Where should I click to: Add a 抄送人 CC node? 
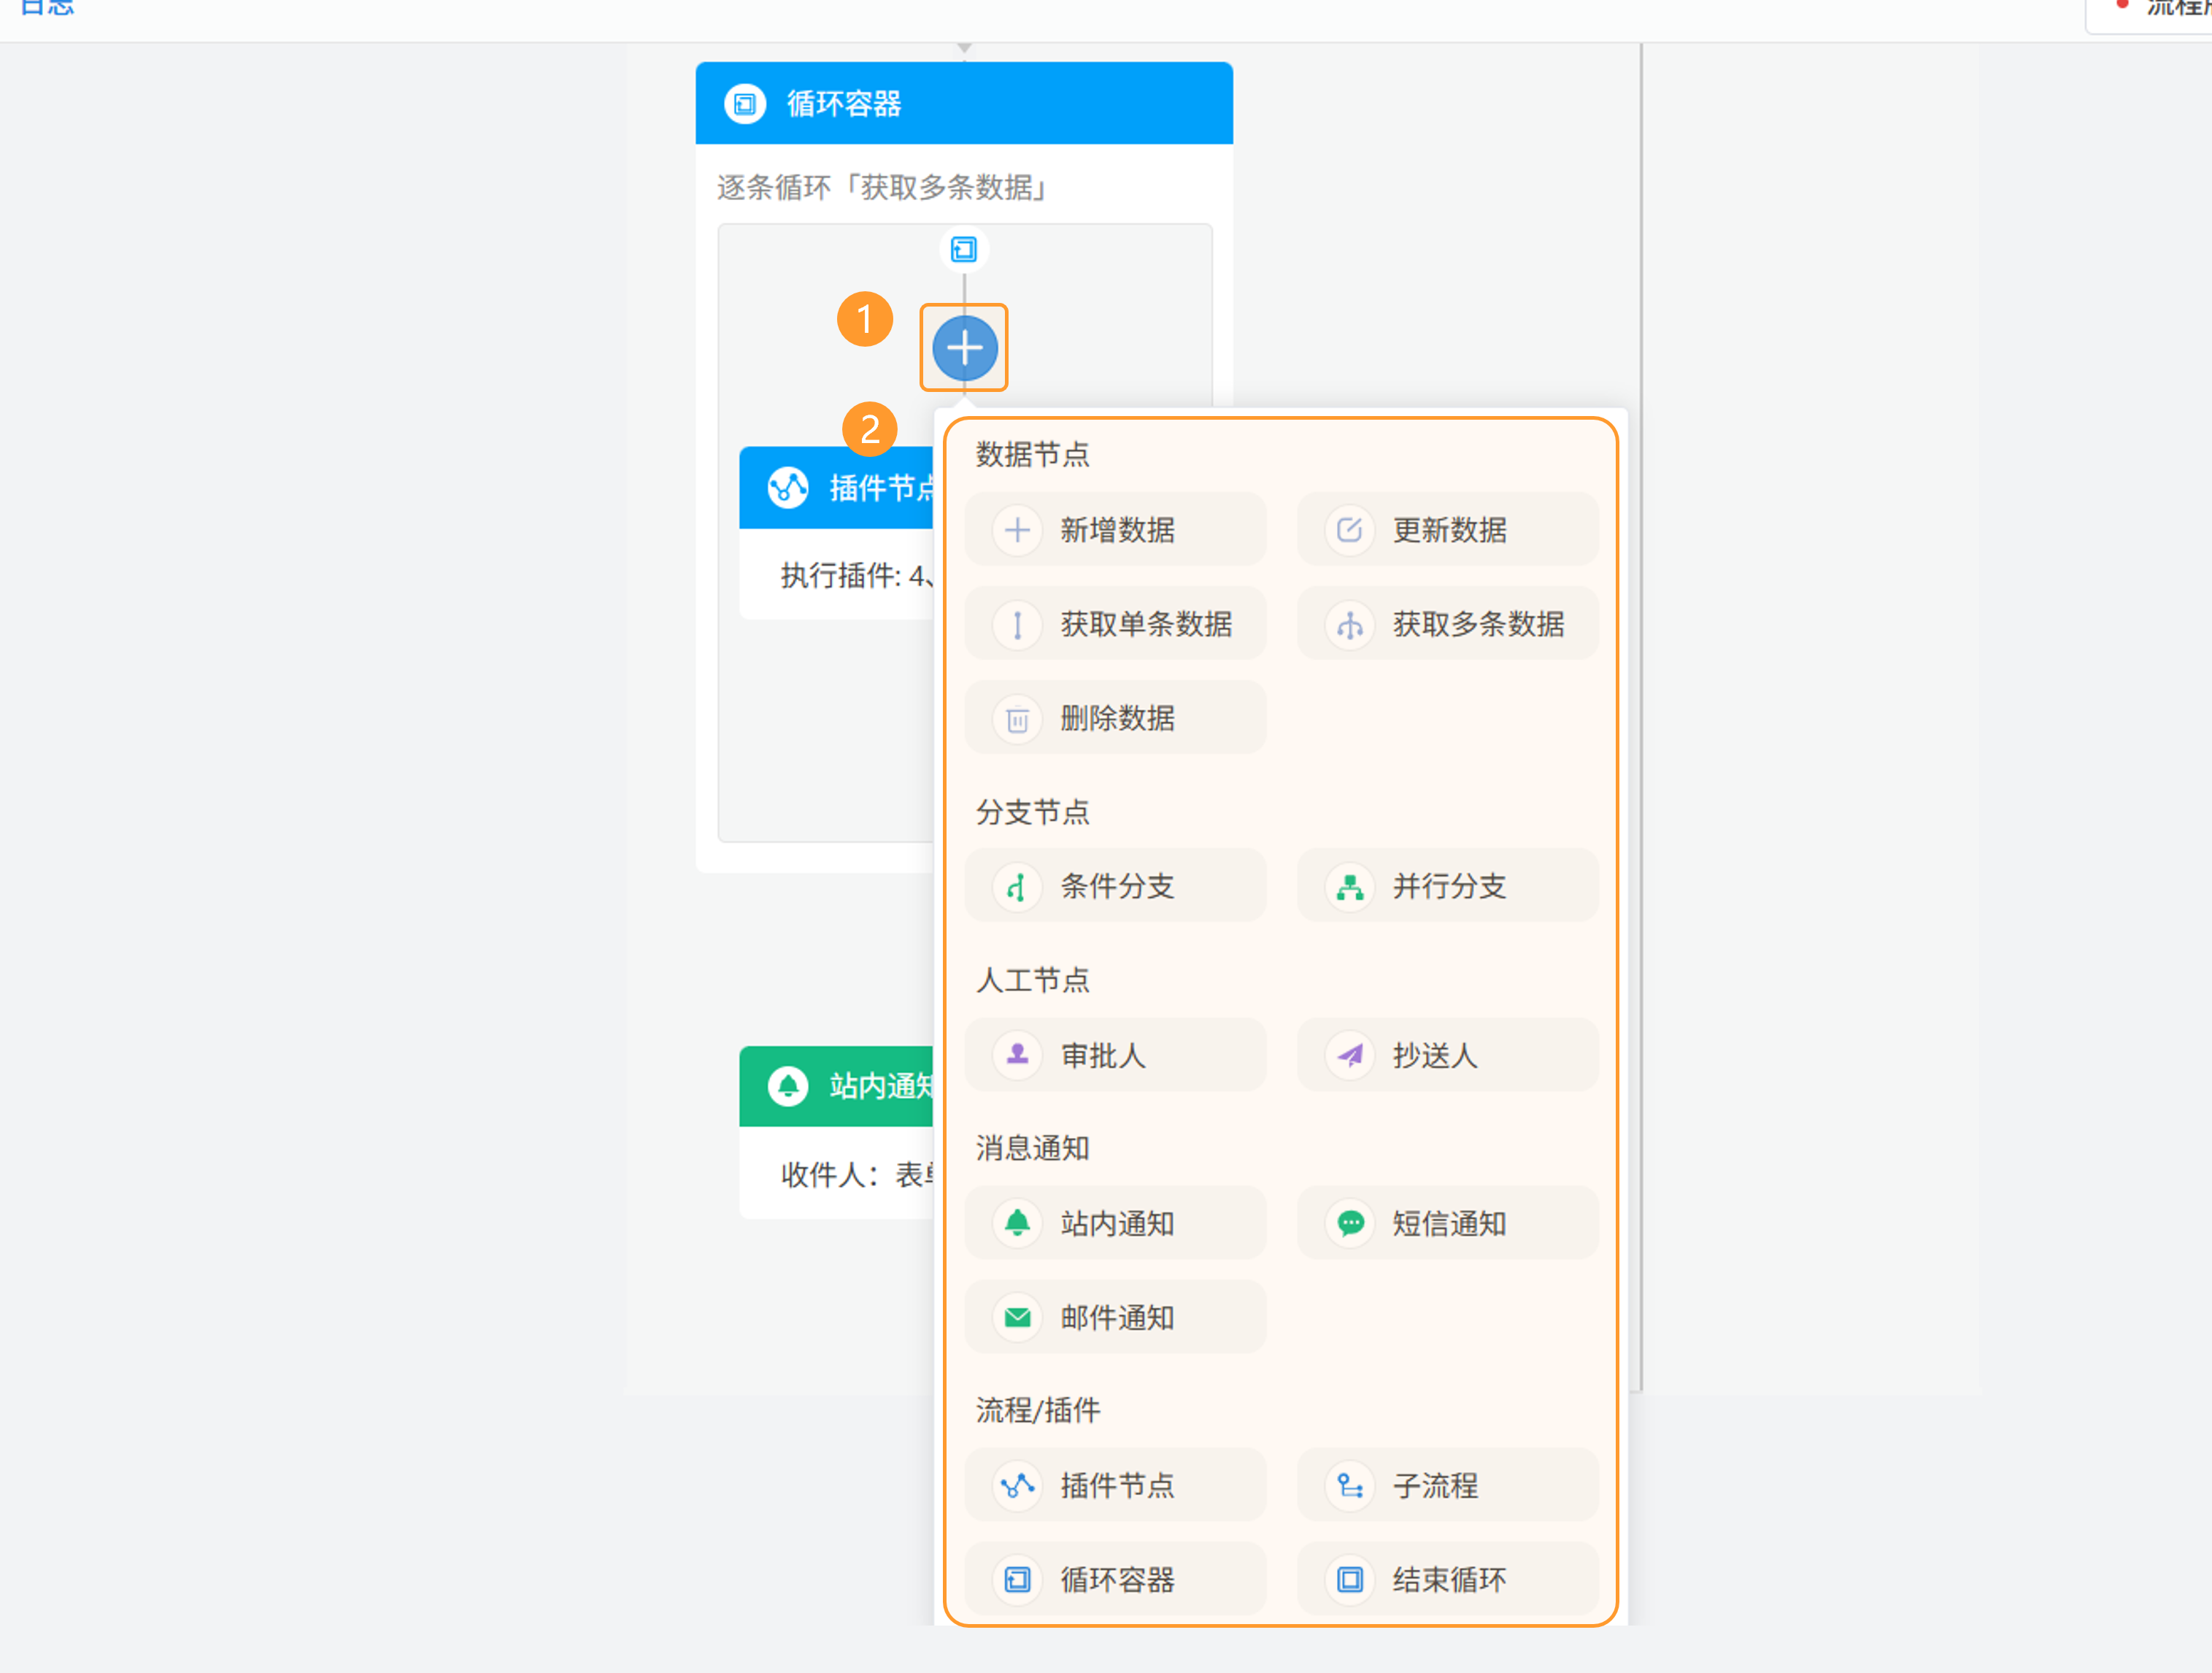[x=1447, y=1055]
